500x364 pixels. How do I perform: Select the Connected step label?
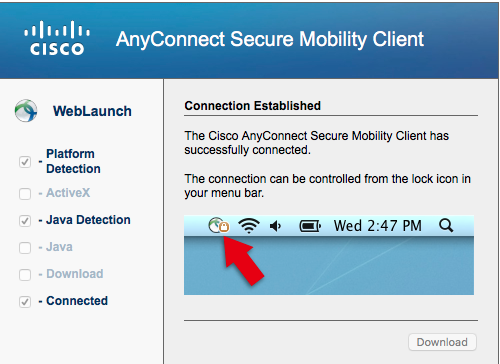pyautogui.click(x=77, y=301)
